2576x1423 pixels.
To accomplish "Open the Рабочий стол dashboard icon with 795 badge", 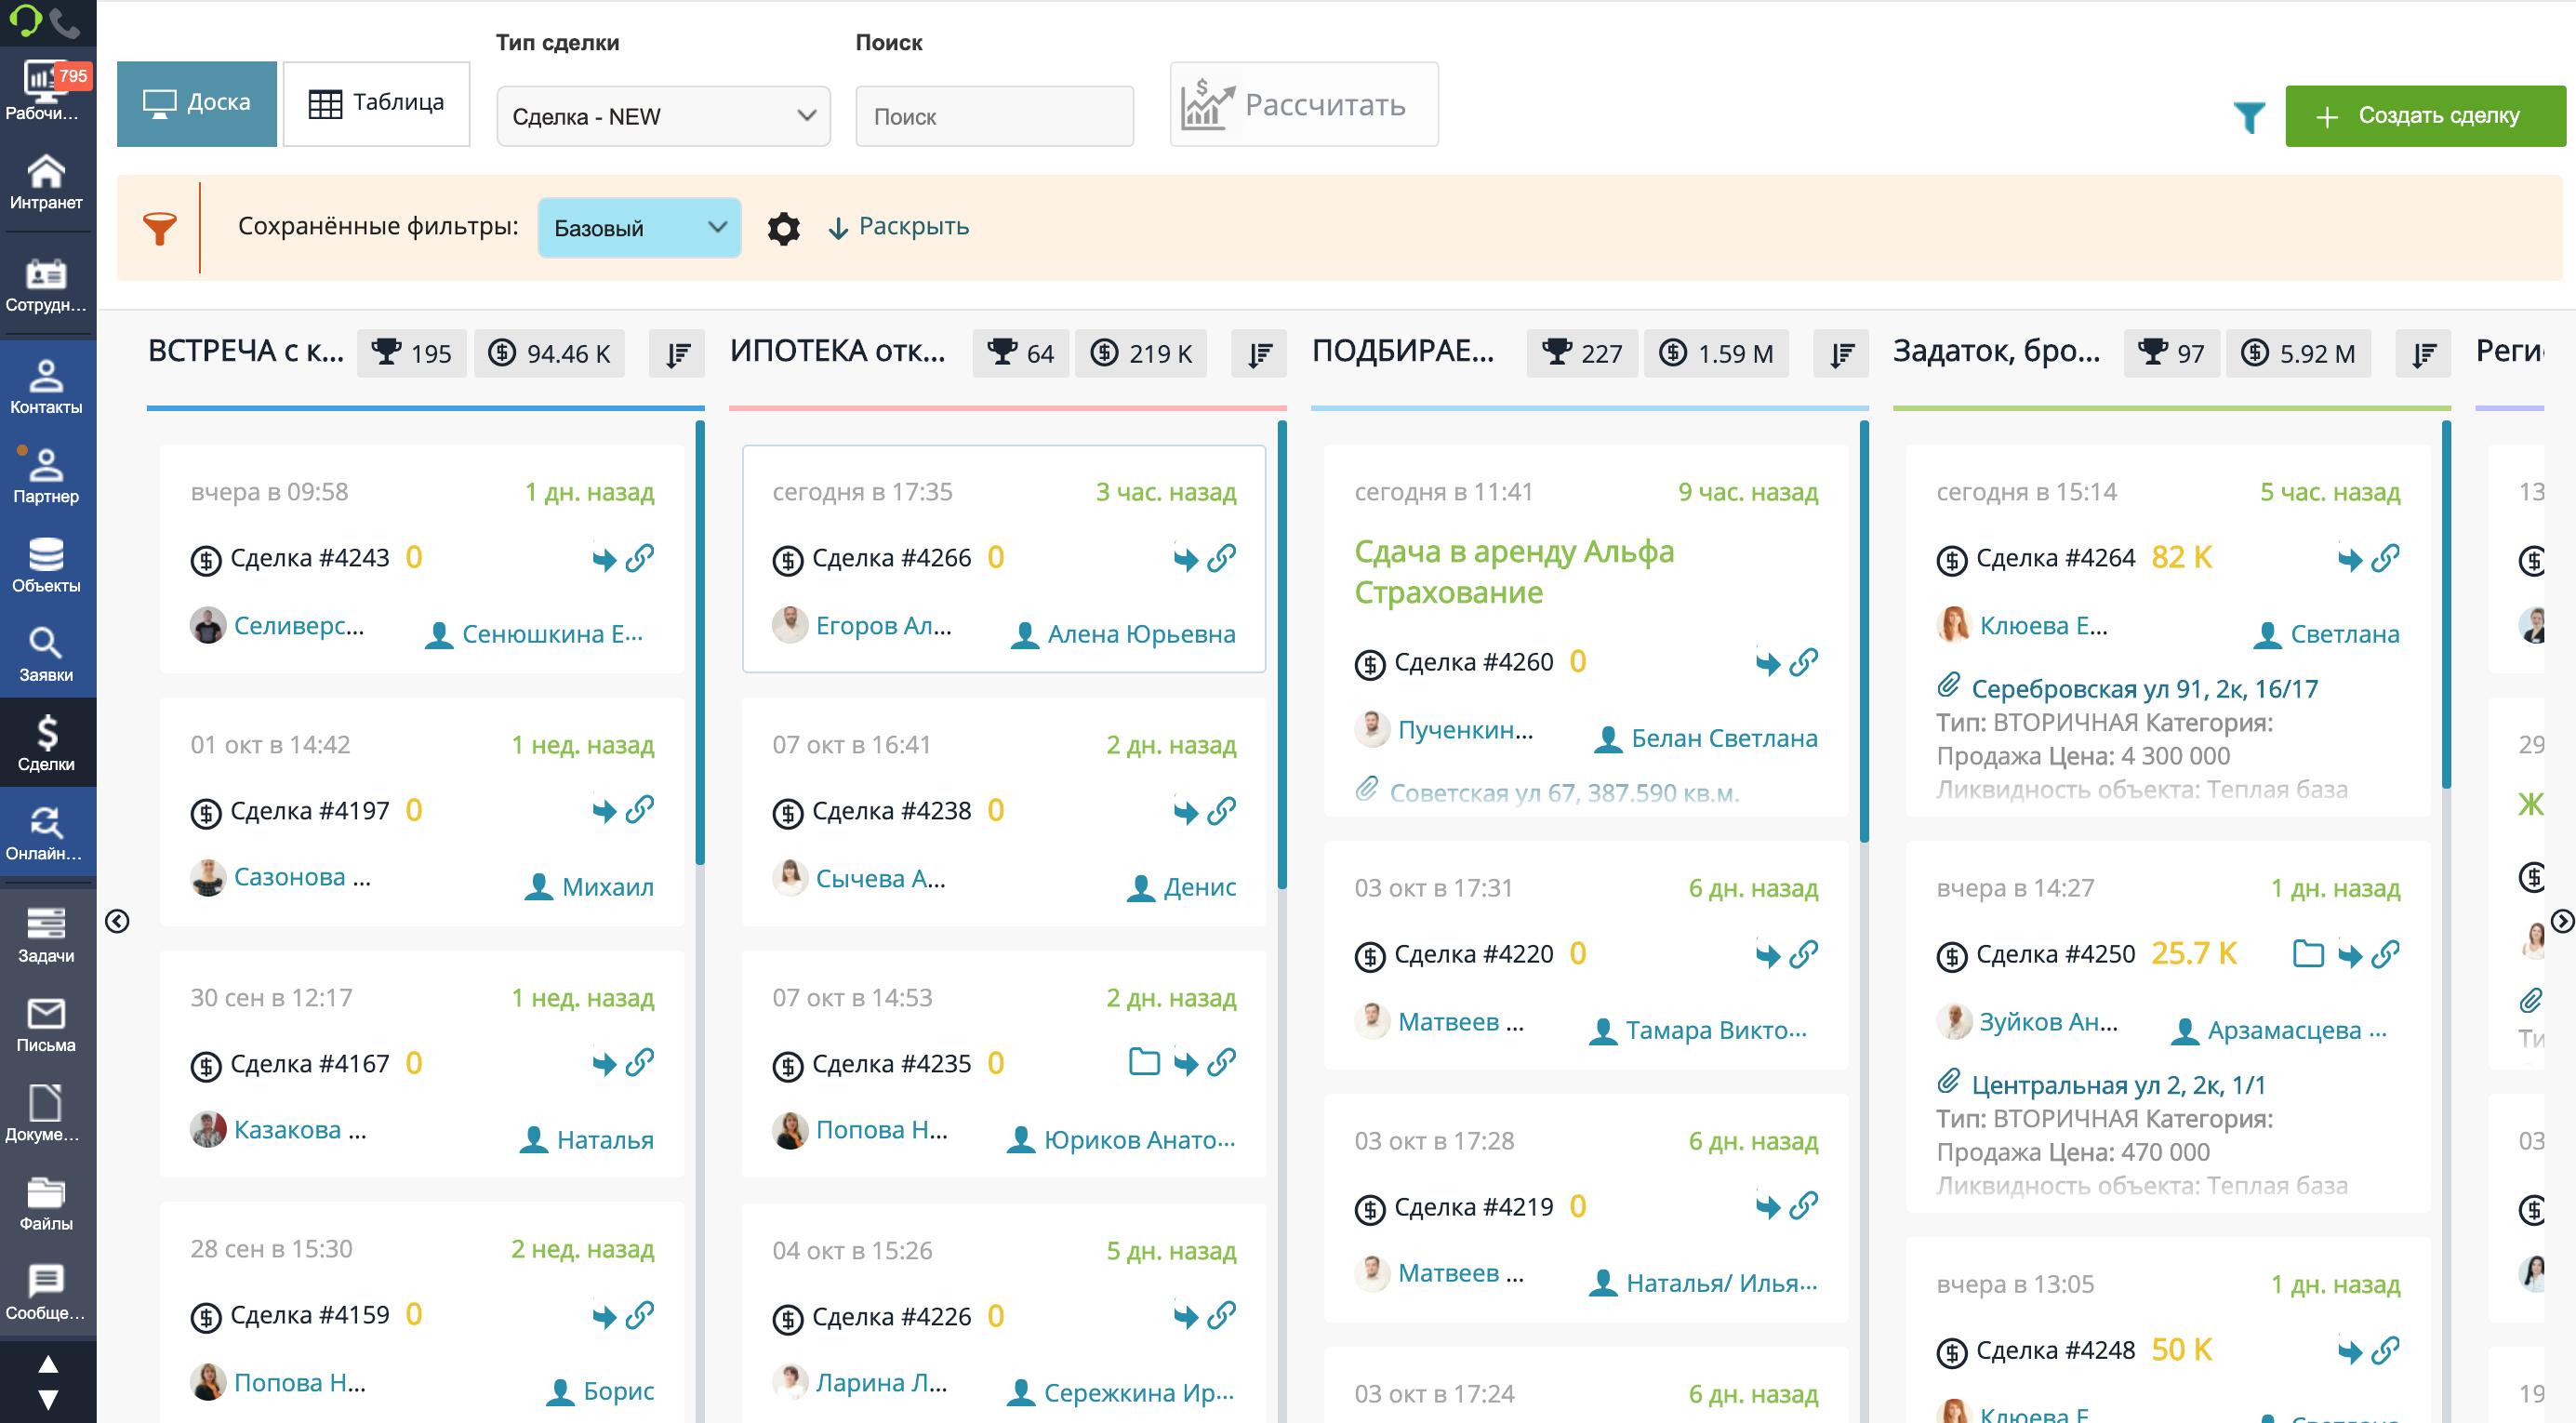I will 46,90.
